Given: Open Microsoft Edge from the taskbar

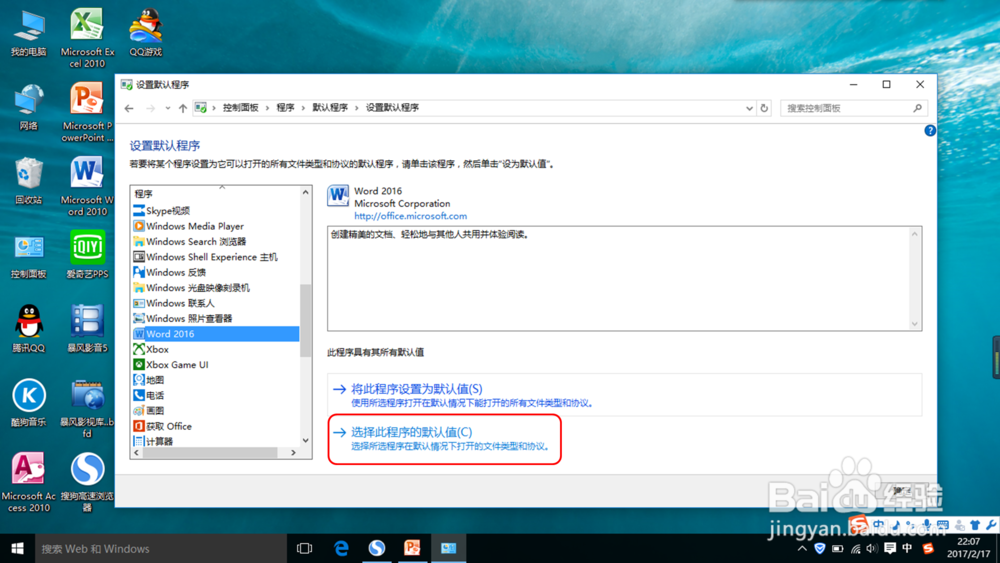Looking at the screenshot, I should (341, 548).
